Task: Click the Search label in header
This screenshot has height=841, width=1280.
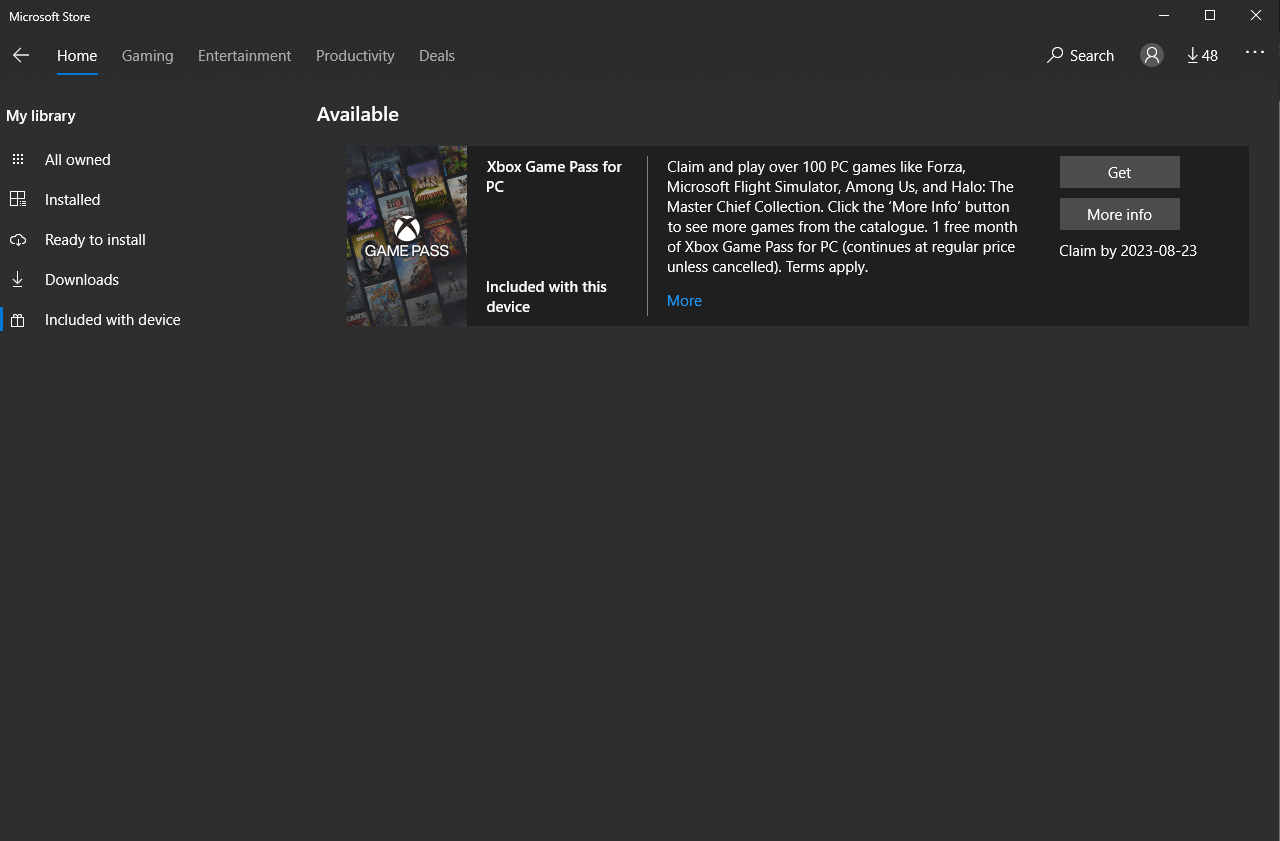Action: (1092, 56)
